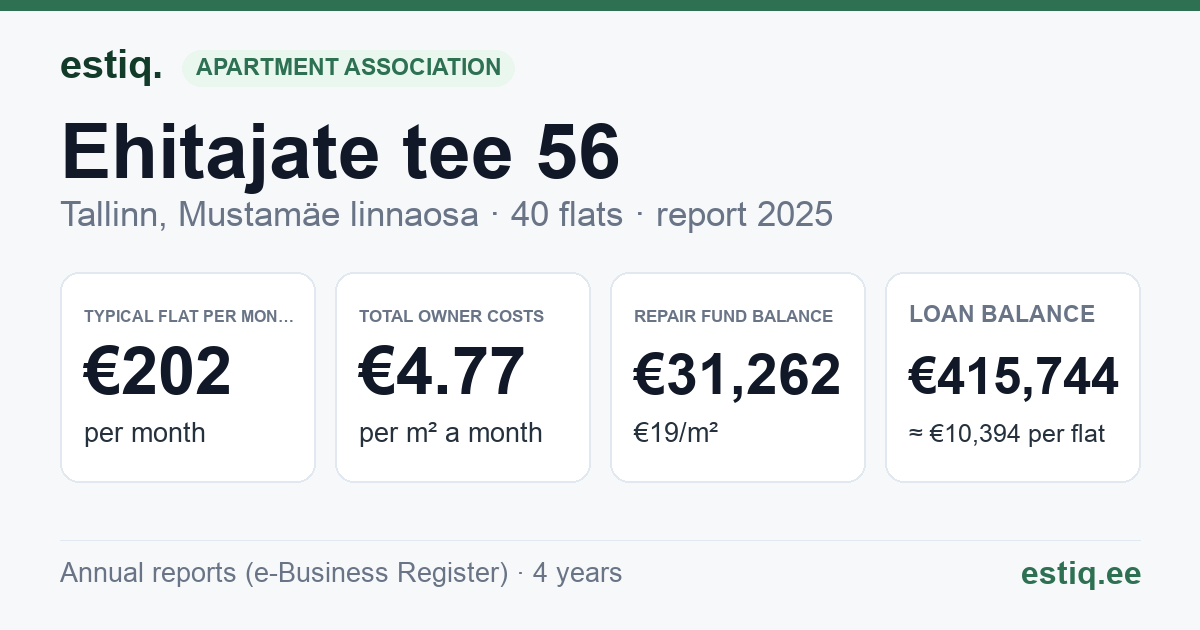The width and height of the screenshot is (1200, 630).
Task: Click the LOAN BALANCE label
Action: 1002,314
